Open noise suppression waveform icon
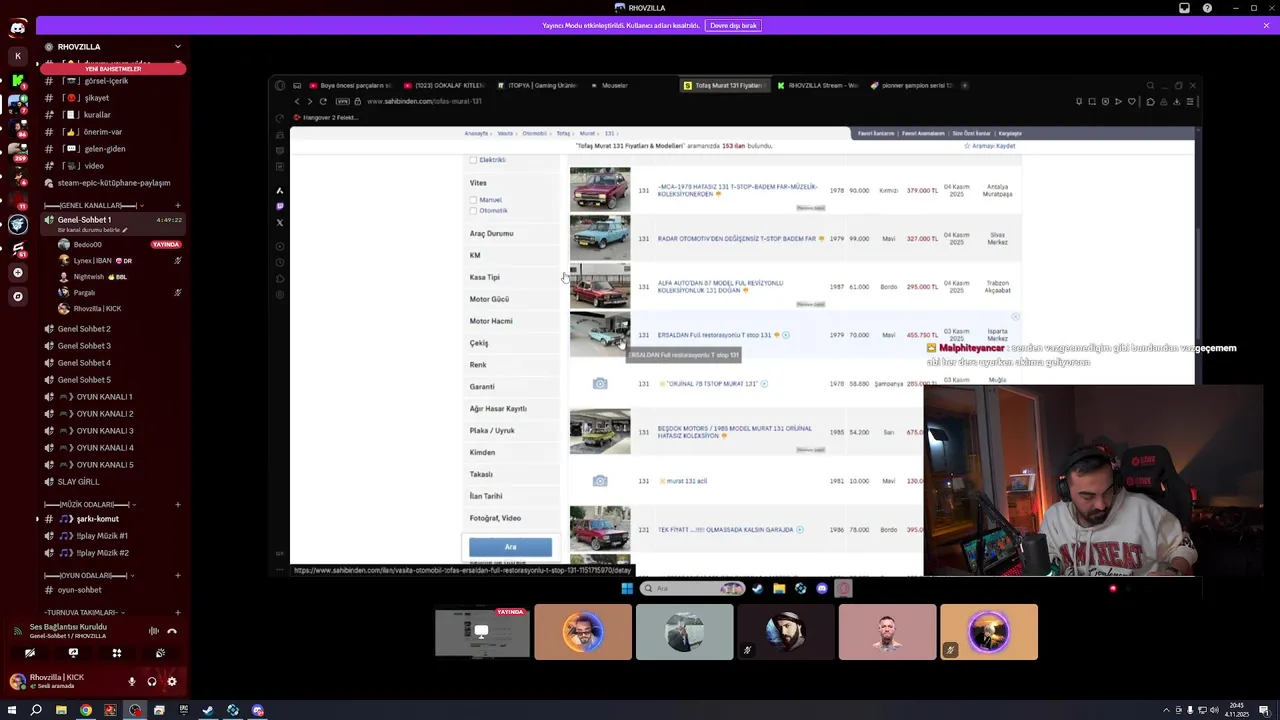Viewport: 1280px width, 720px height. [153, 631]
